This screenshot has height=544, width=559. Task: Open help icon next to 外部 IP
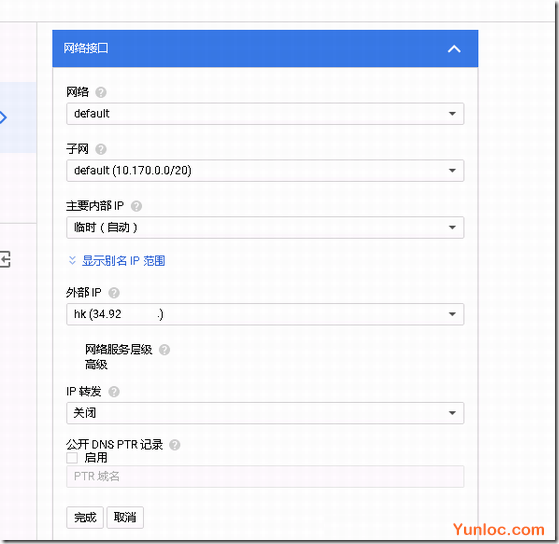pyautogui.click(x=114, y=293)
